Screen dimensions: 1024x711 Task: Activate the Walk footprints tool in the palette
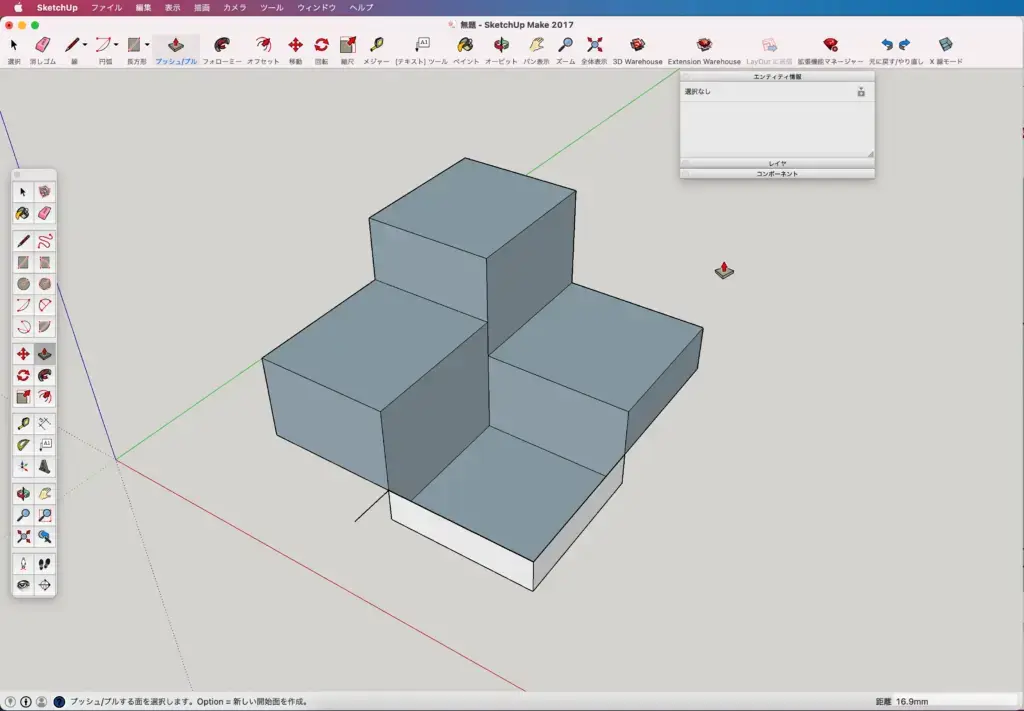pos(44,563)
